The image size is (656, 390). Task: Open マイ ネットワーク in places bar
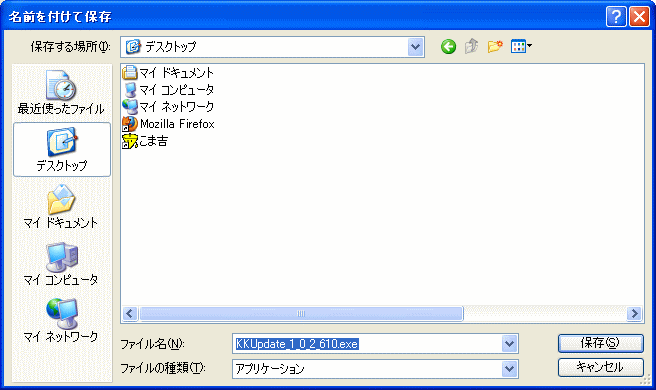(x=61, y=321)
